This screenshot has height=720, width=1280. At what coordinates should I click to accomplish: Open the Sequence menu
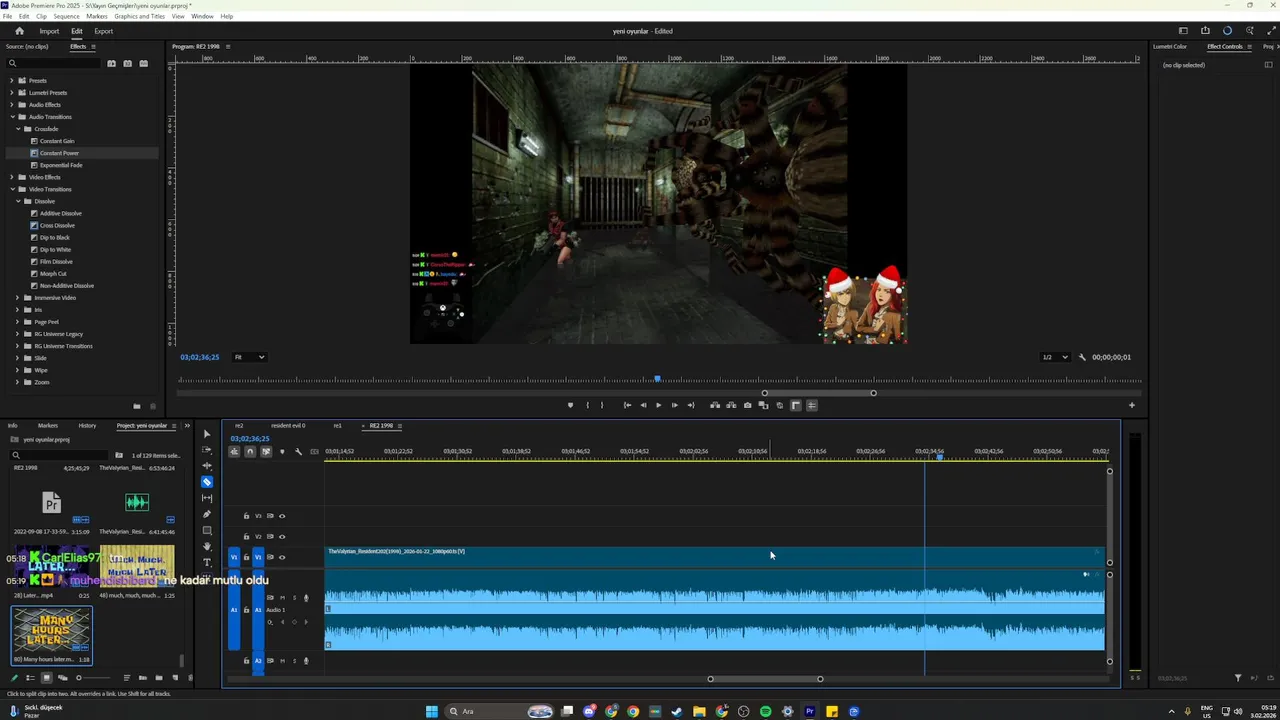(66, 17)
